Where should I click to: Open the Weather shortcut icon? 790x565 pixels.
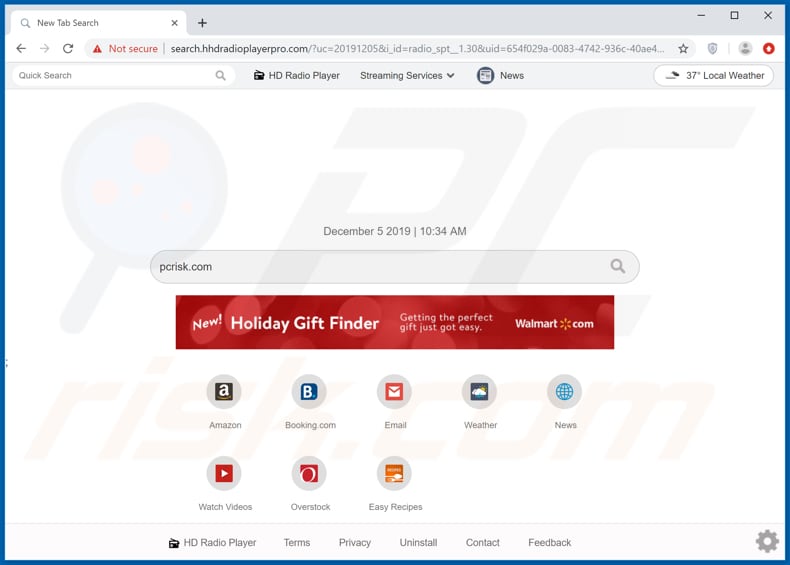(x=479, y=392)
